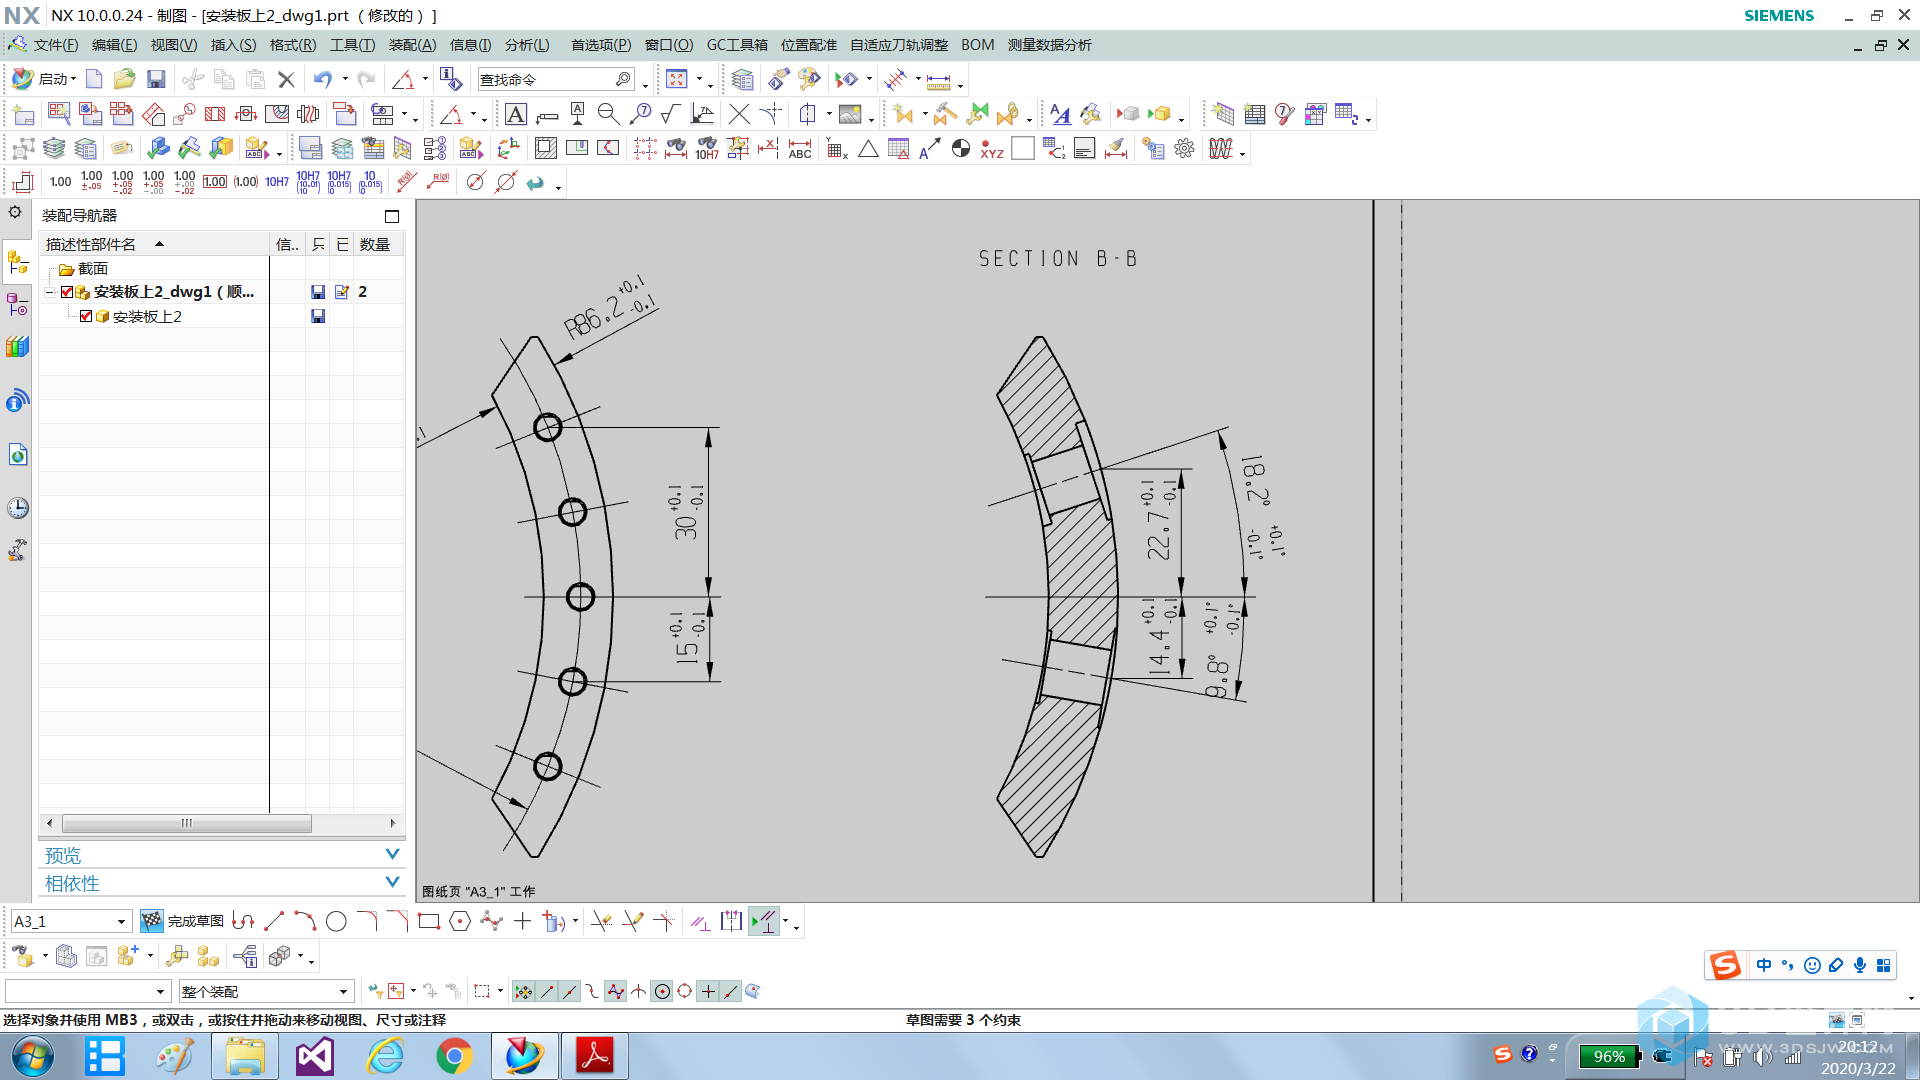The width and height of the screenshot is (1920, 1080).
Task: Open the 装配(A) menu
Action: pyautogui.click(x=412, y=45)
